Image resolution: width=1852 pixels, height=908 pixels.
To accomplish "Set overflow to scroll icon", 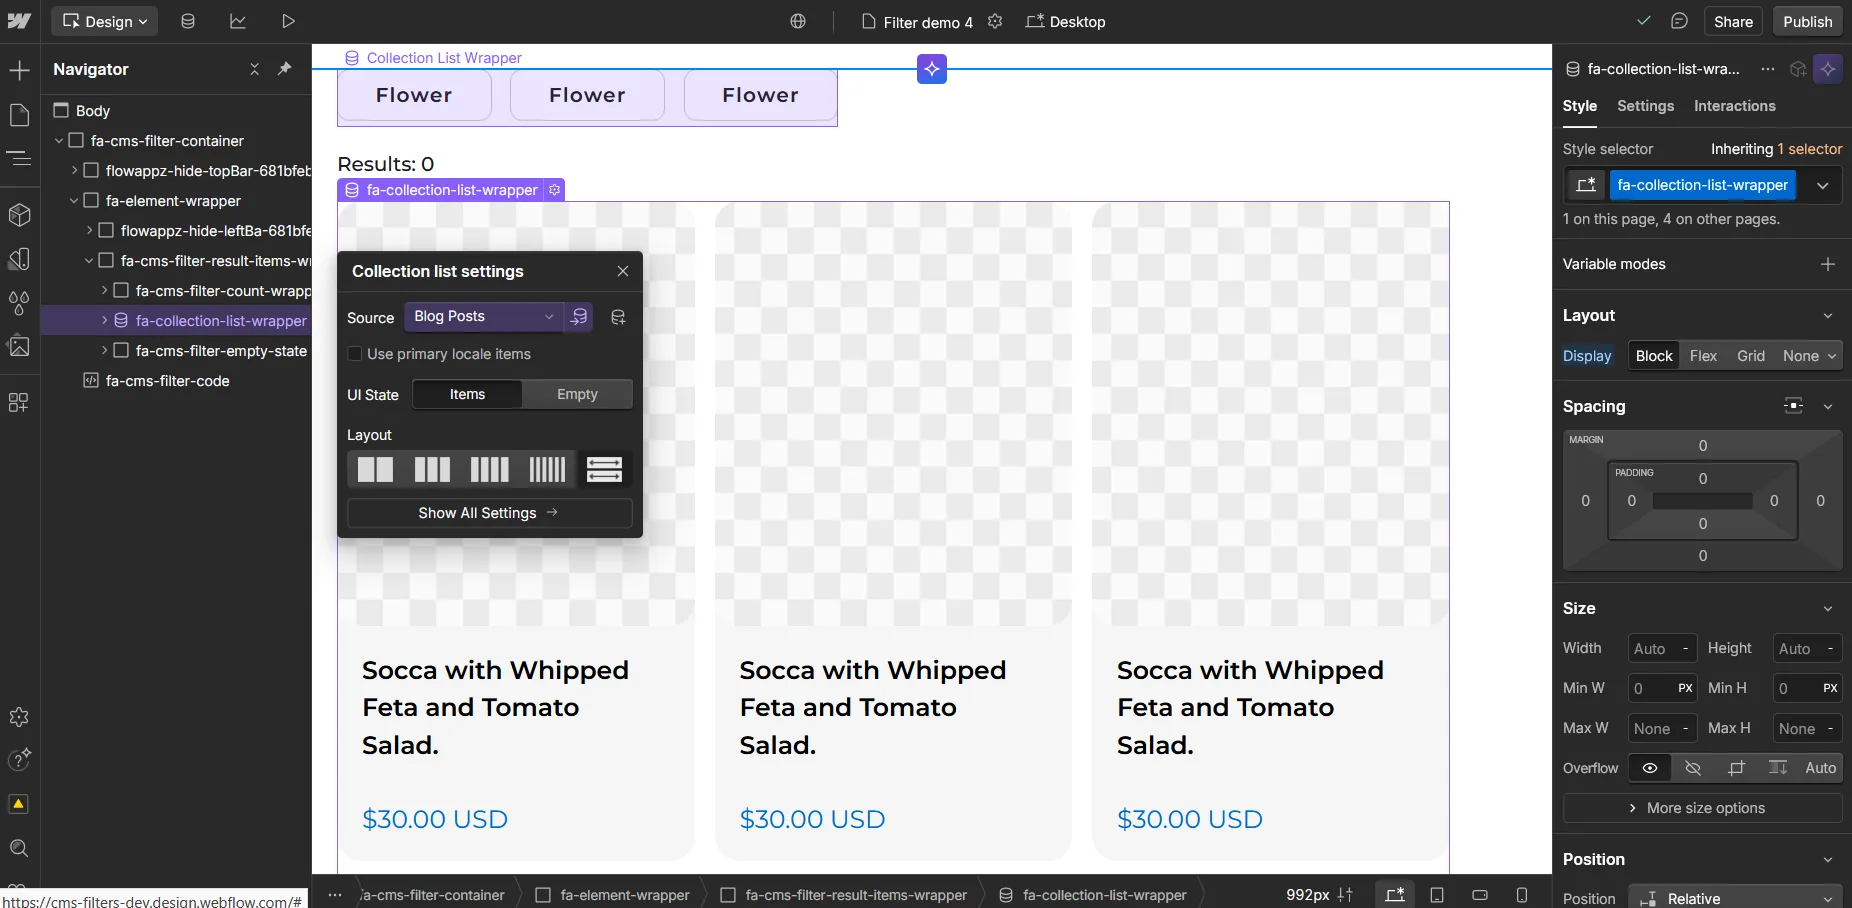I will (1778, 768).
